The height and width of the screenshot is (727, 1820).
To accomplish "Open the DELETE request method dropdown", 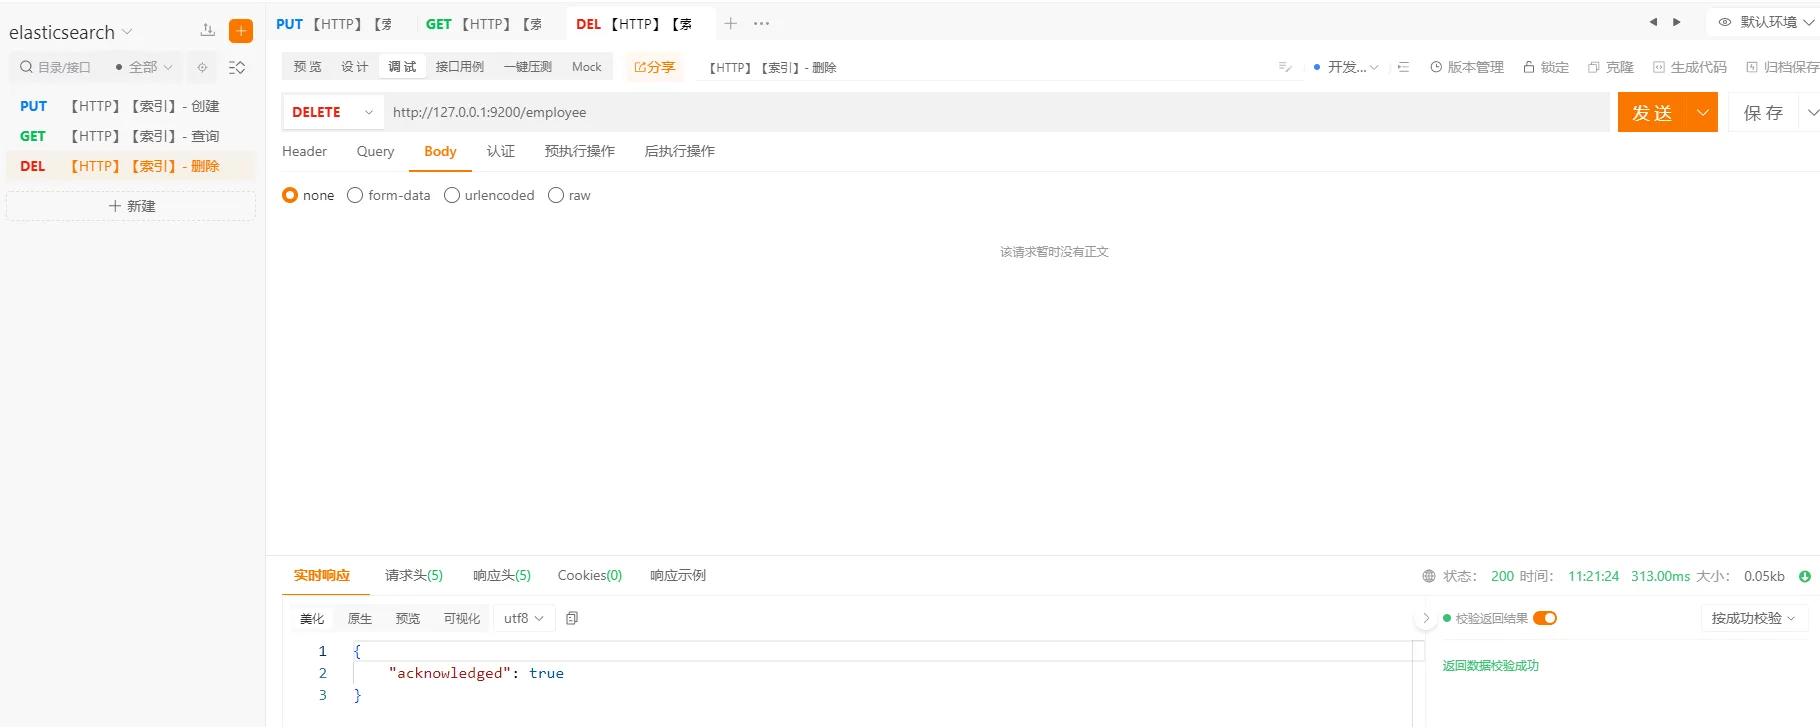I will point(333,112).
